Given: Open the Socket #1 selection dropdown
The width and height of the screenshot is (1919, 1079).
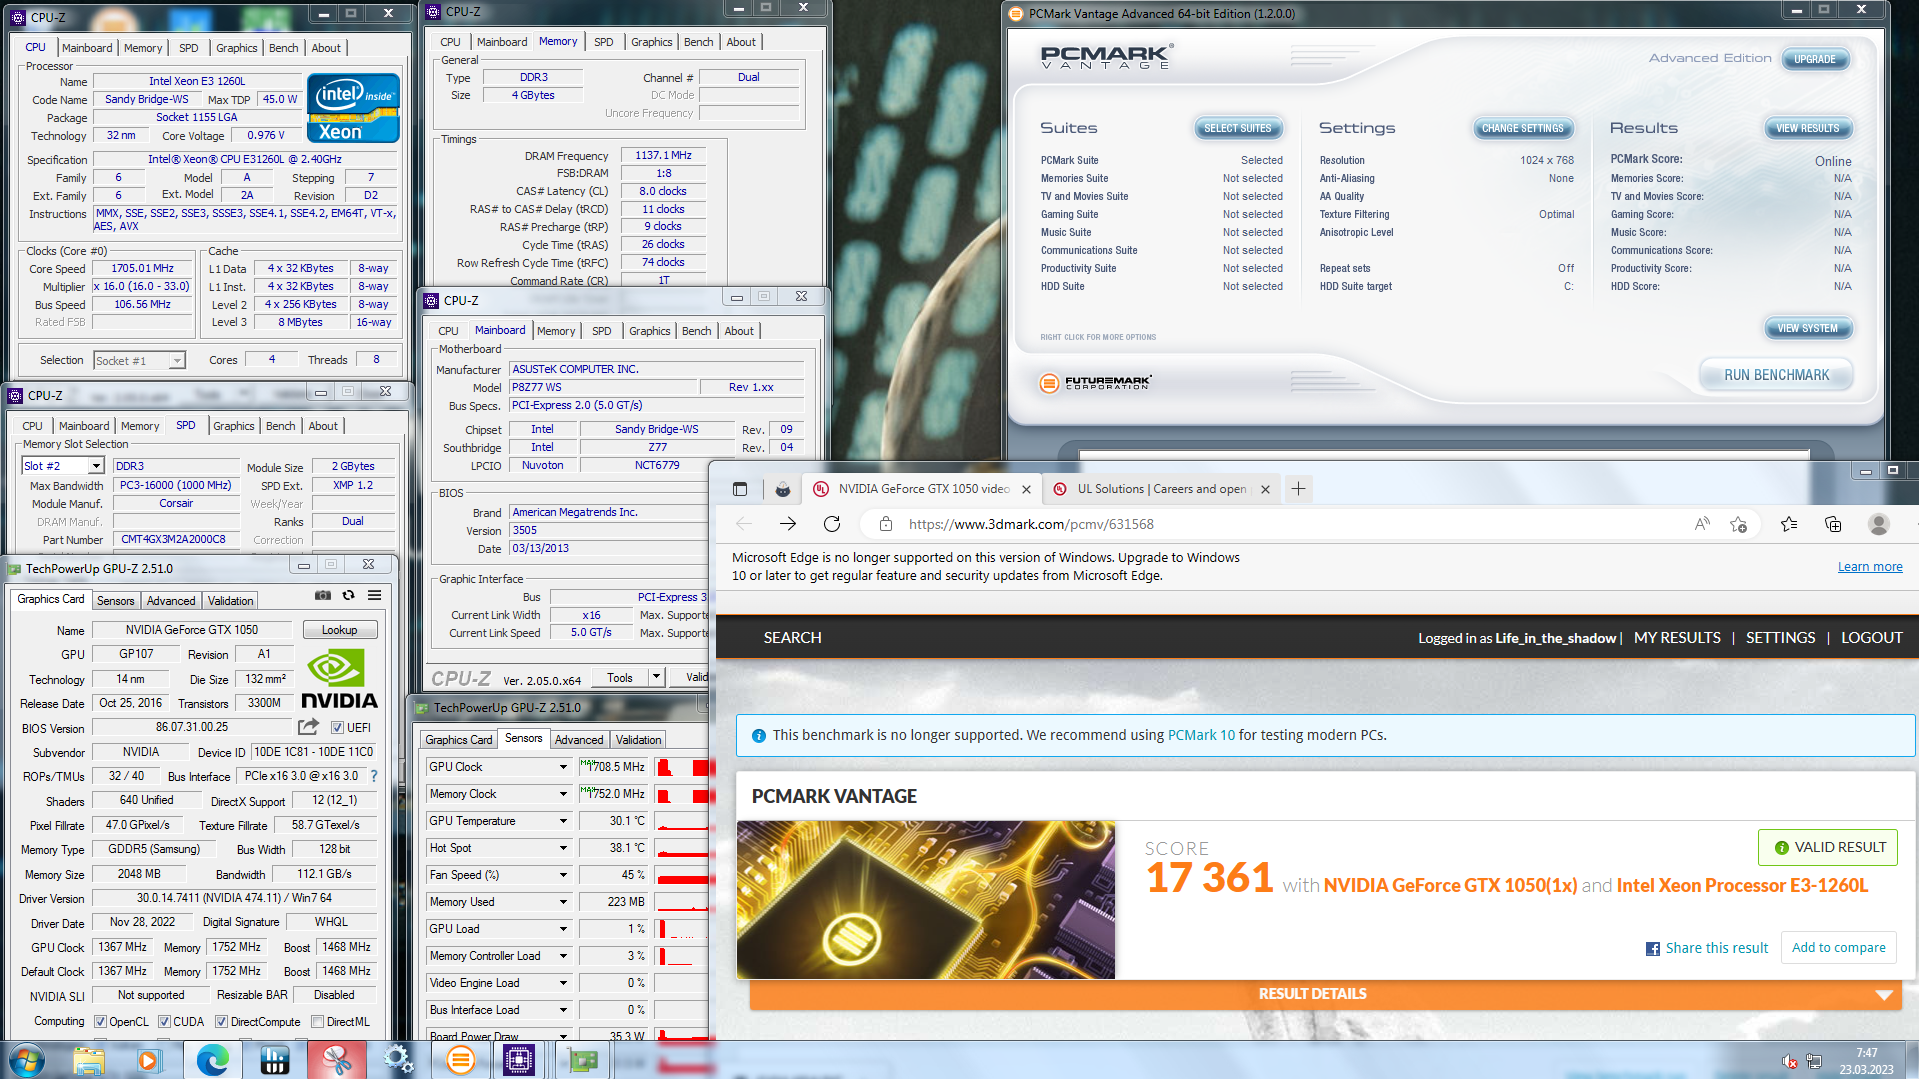Looking at the screenshot, I should point(177,361).
